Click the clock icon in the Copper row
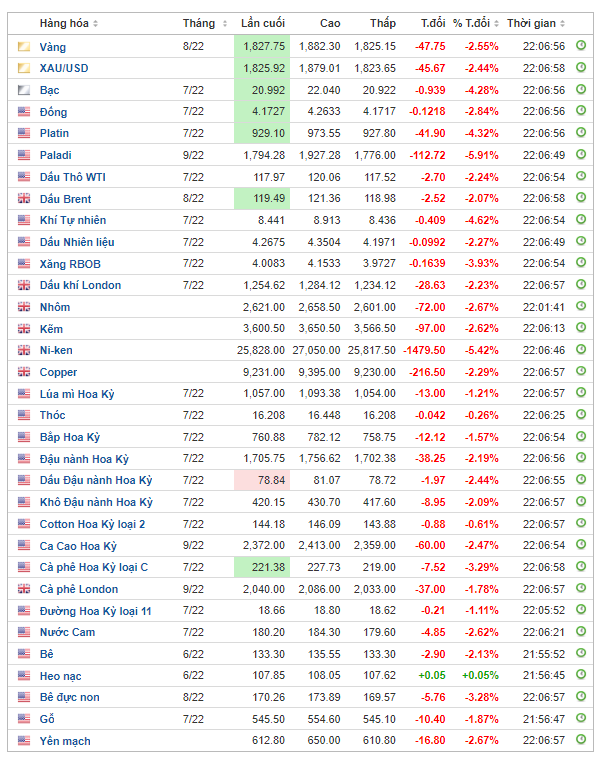Screen dimensions: 601x760 (581, 372)
